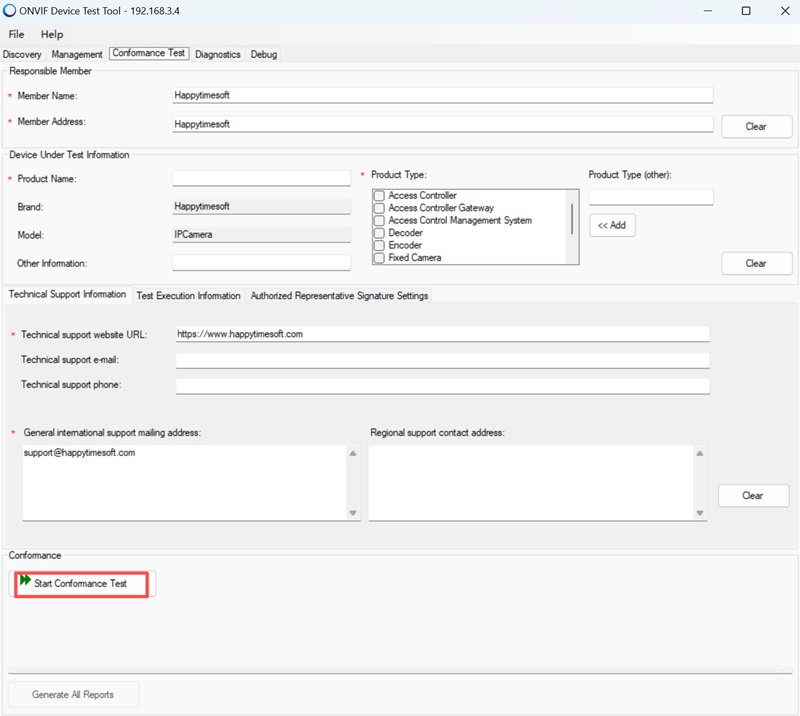Open the File menu

pos(16,34)
